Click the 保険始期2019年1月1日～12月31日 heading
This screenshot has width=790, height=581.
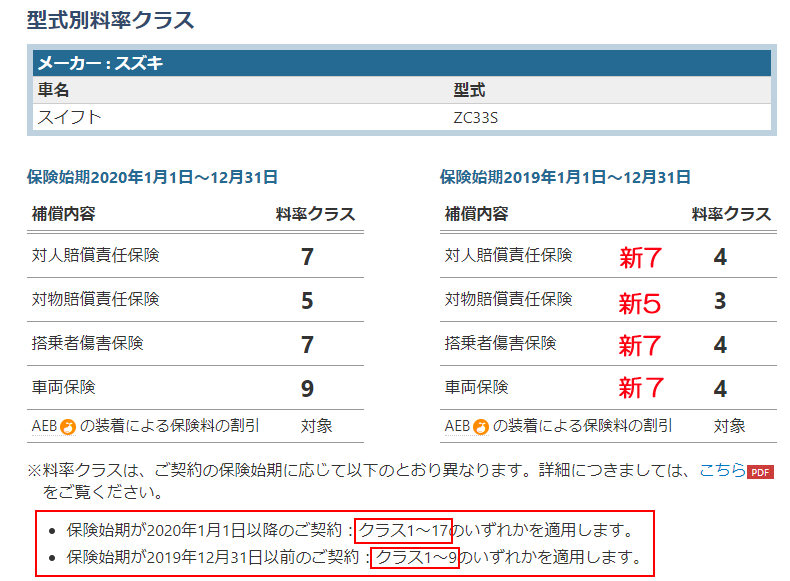tap(565, 177)
